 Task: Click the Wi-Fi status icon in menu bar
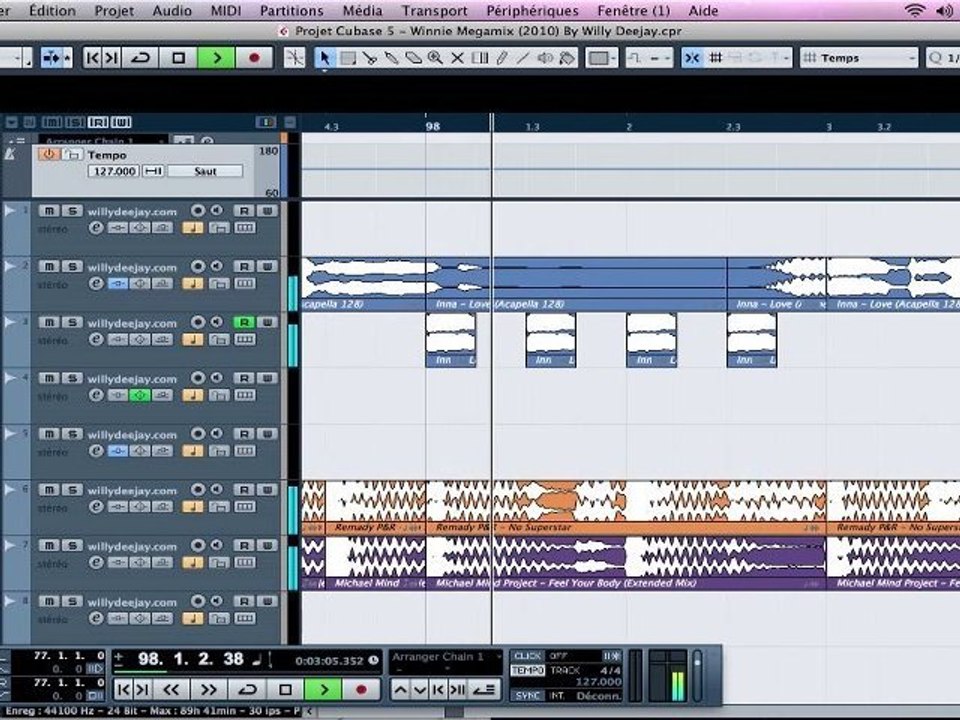click(915, 10)
